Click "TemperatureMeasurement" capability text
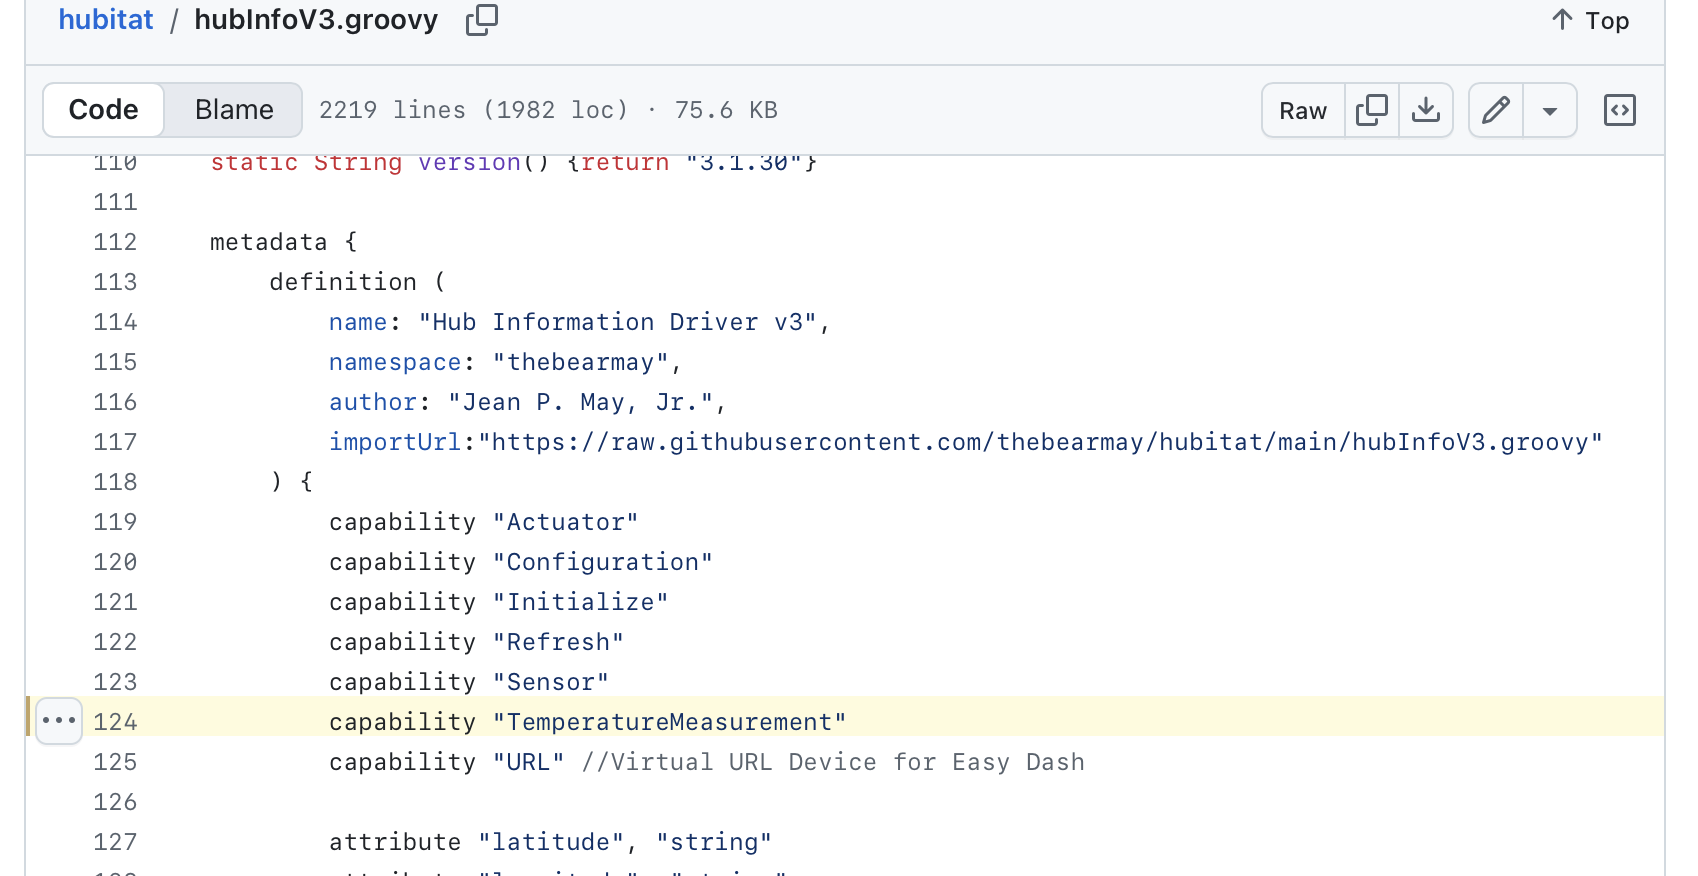Image resolution: width=1698 pixels, height=876 pixels. coord(670,722)
